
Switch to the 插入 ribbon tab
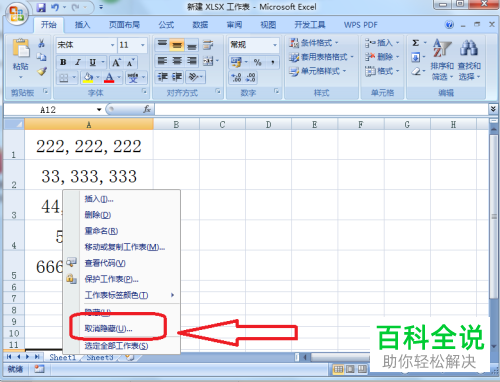click(82, 25)
